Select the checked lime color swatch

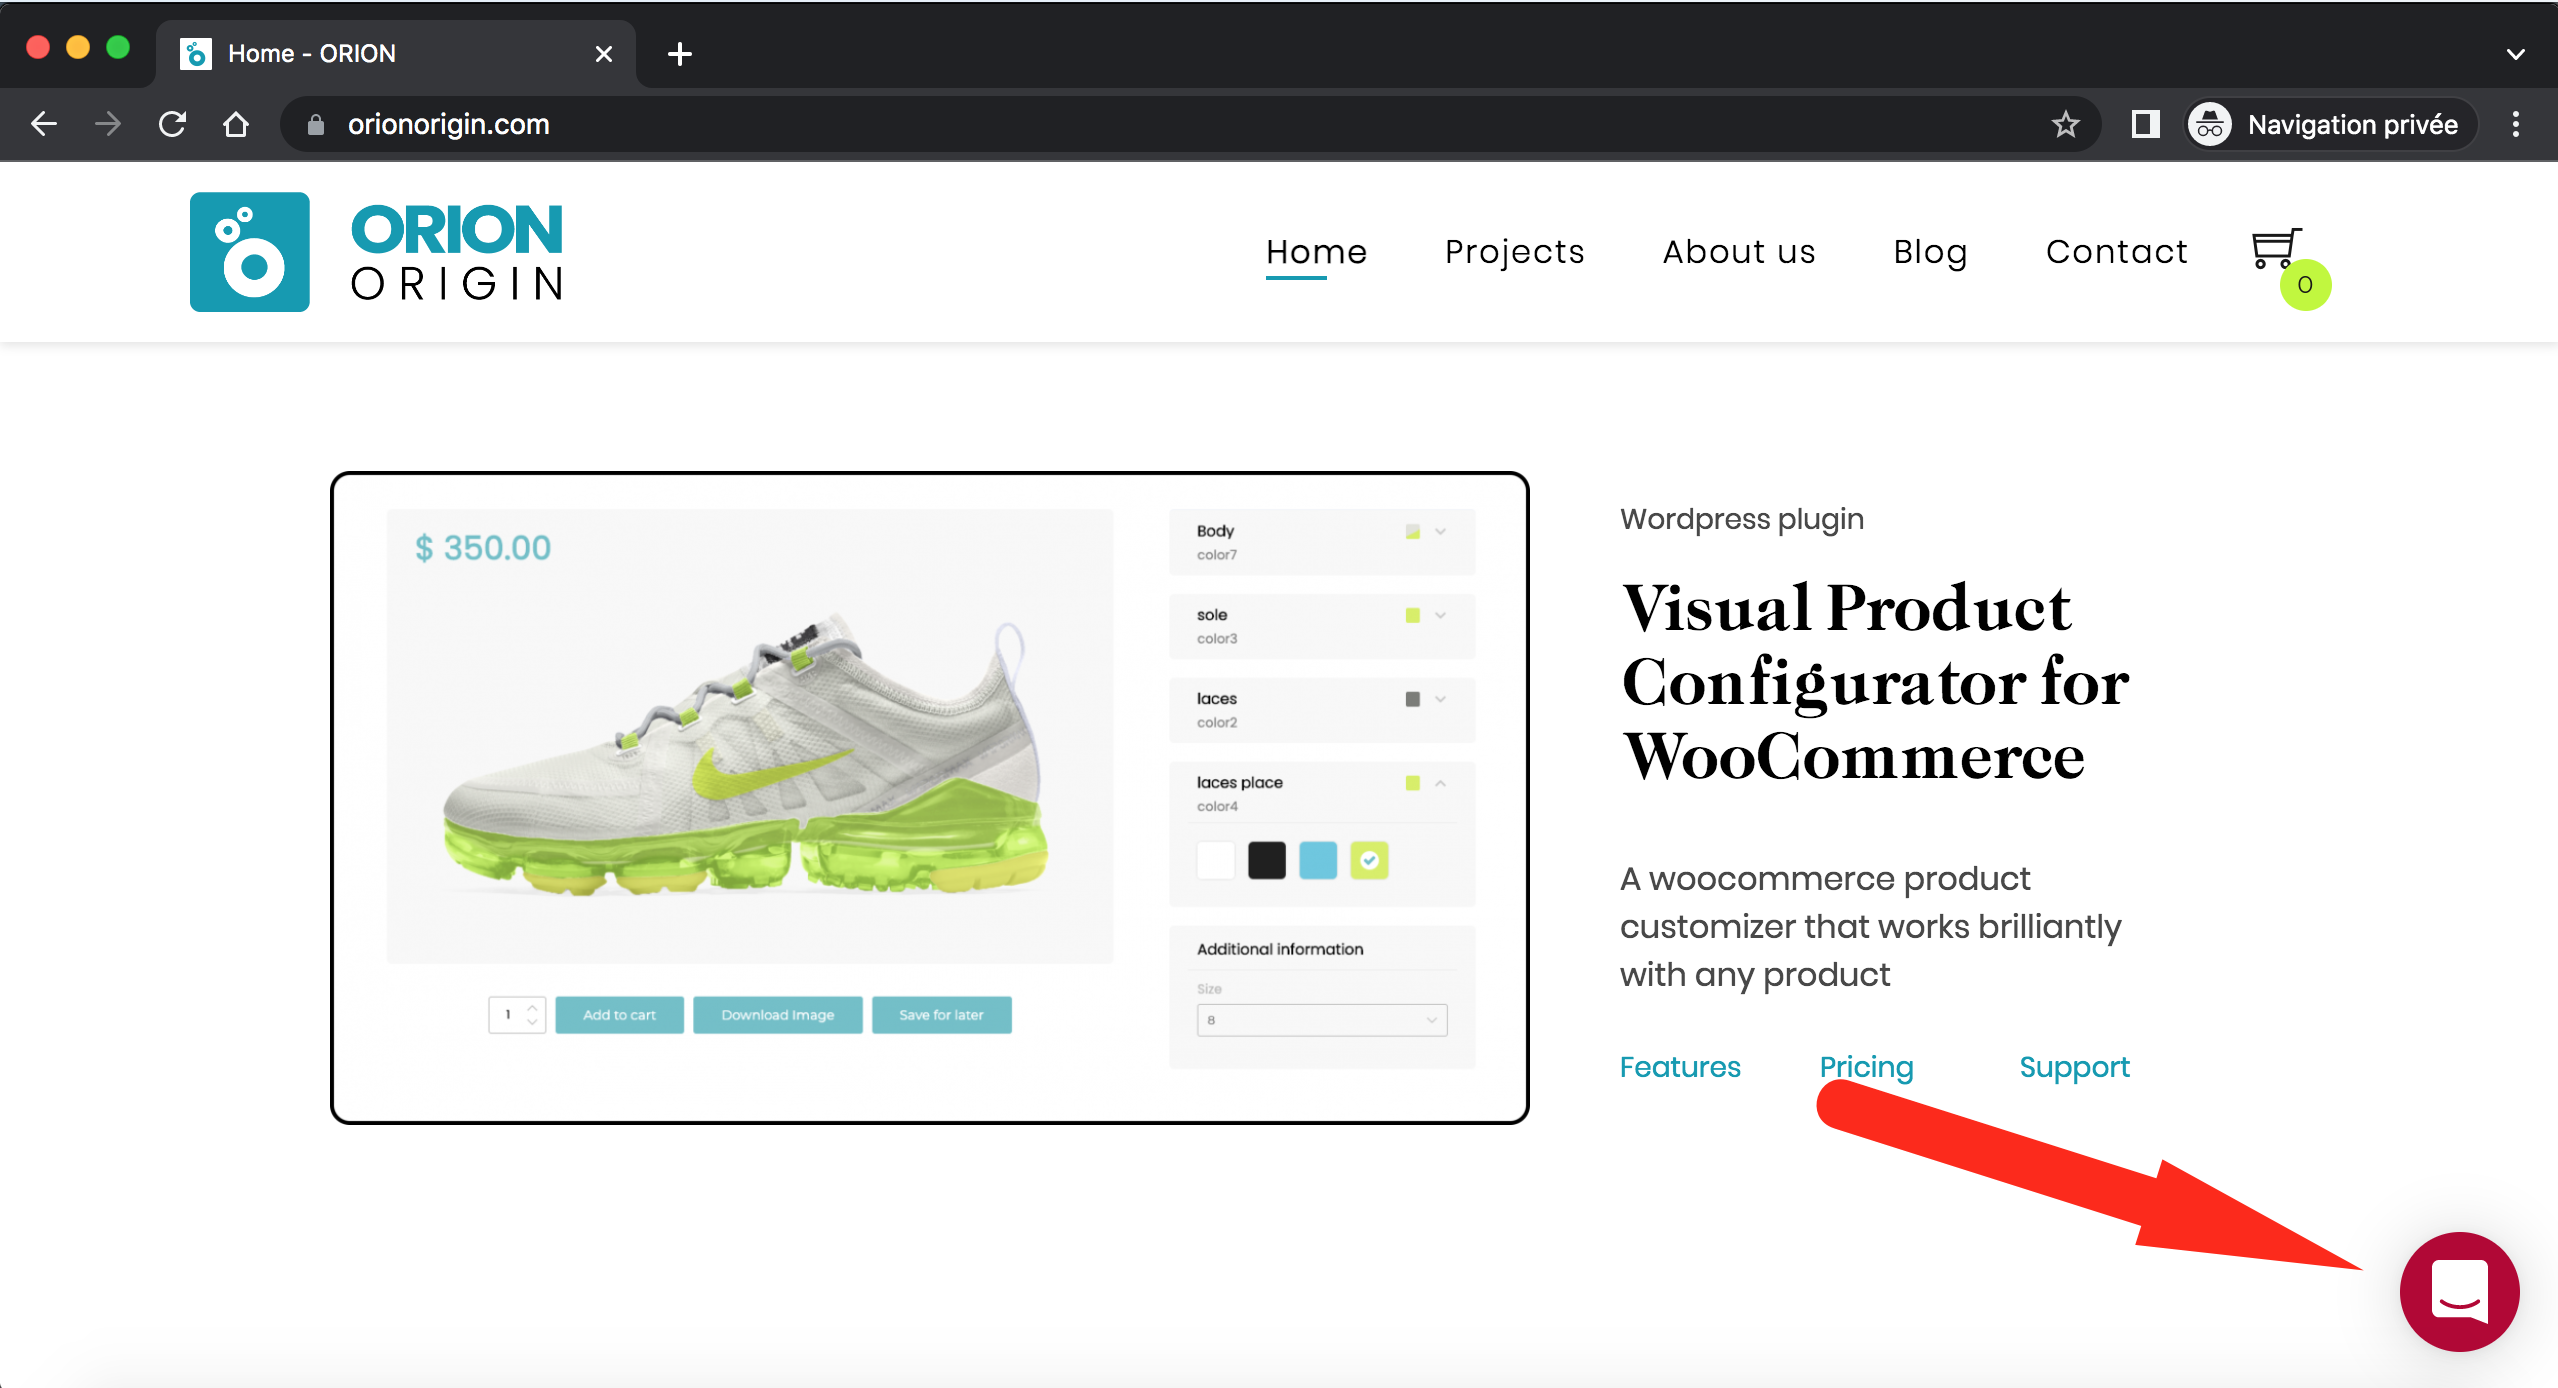coord(1369,860)
